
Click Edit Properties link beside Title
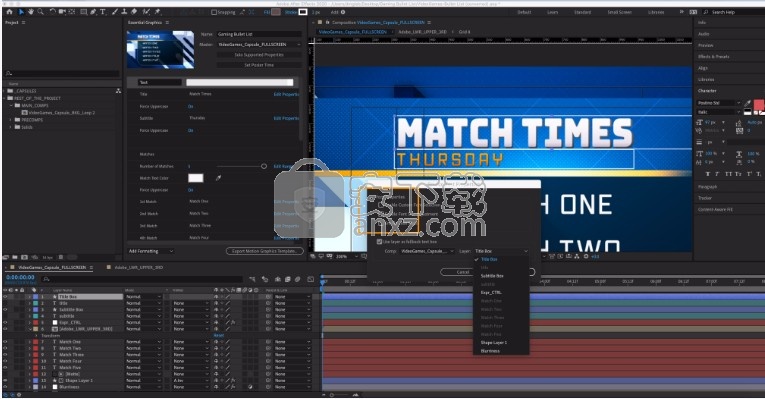coord(286,94)
